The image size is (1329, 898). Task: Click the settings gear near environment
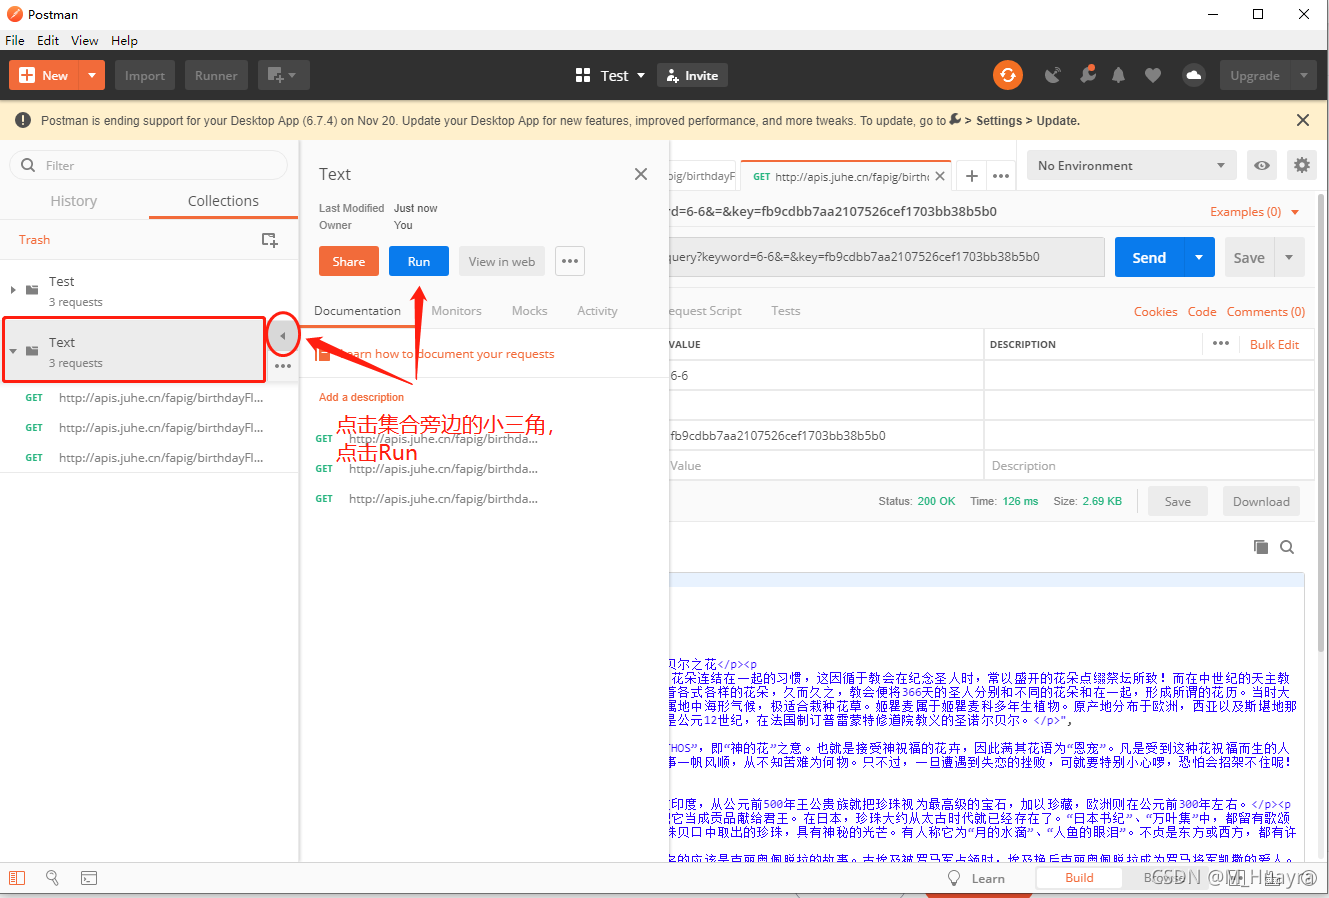pyautogui.click(x=1301, y=166)
